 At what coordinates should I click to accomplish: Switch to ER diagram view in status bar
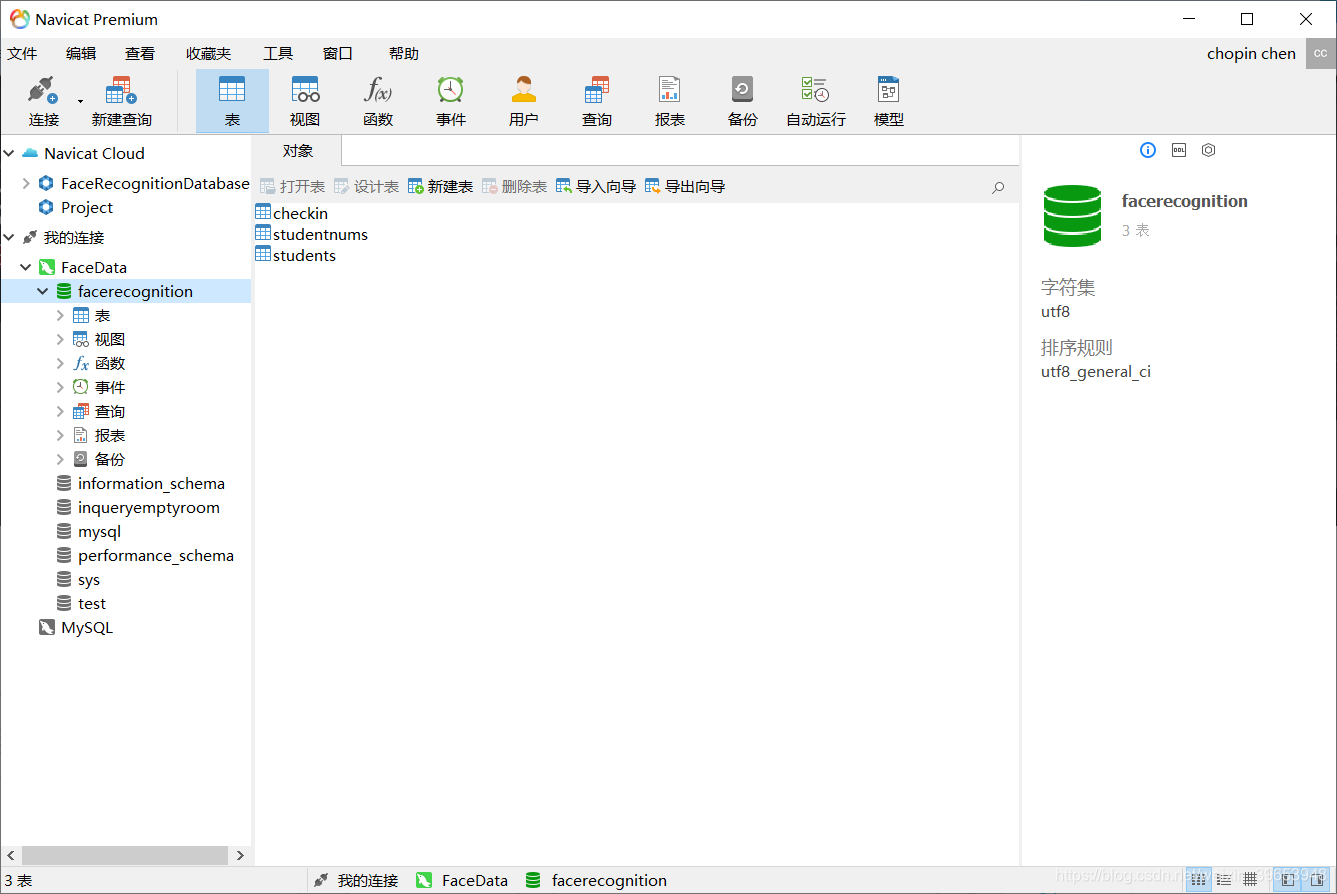[1249, 879]
